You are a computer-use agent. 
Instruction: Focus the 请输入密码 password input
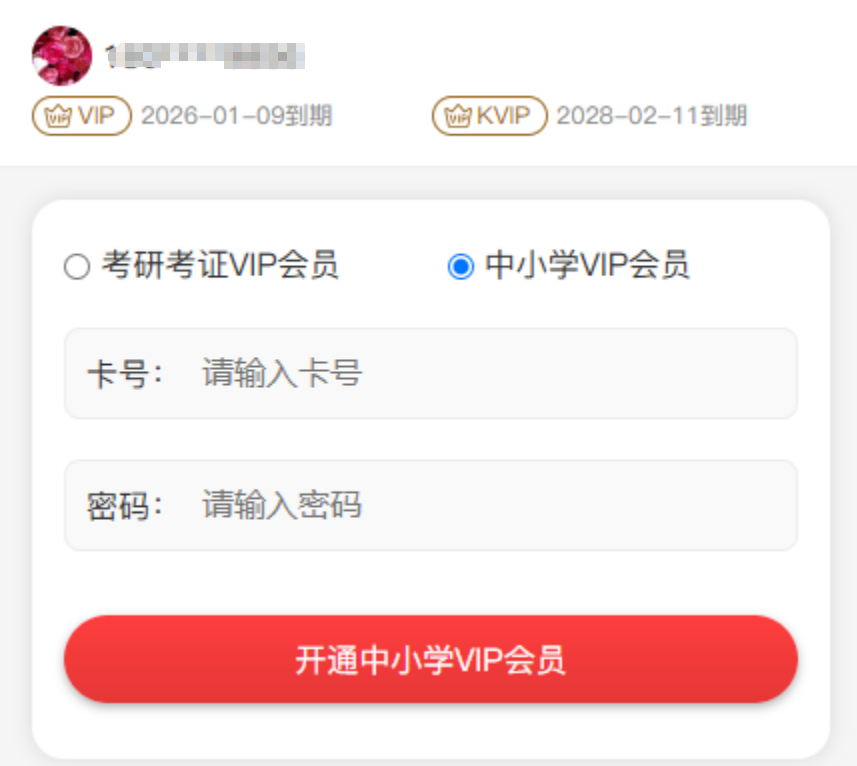click(431, 505)
